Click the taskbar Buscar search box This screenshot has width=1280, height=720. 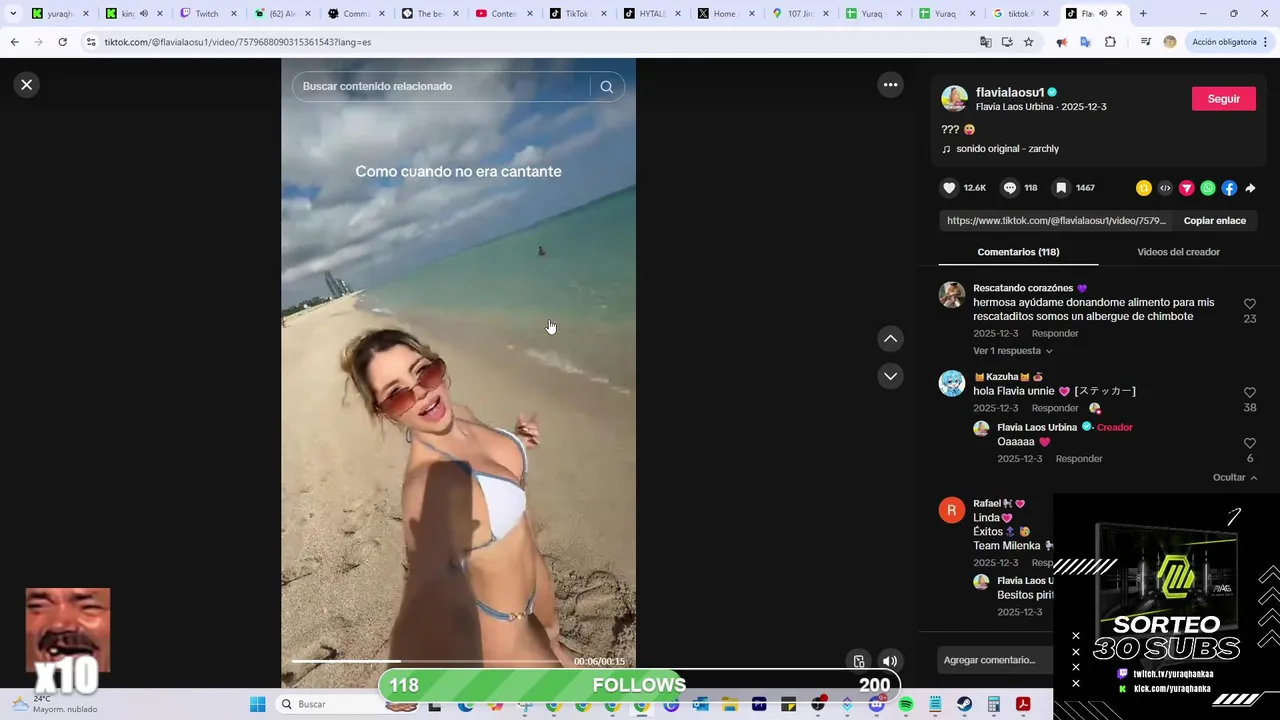tap(325, 704)
